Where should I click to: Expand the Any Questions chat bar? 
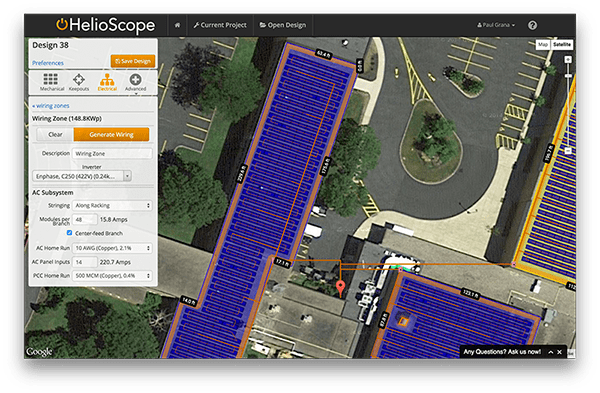[x=551, y=352]
